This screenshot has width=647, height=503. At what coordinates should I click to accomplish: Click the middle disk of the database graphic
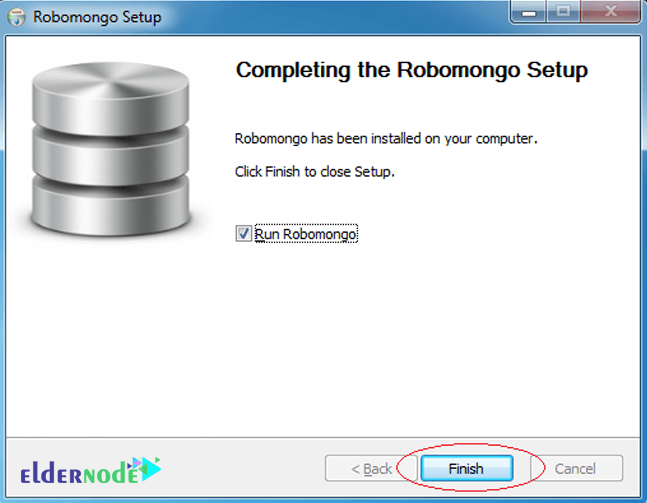[111, 157]
